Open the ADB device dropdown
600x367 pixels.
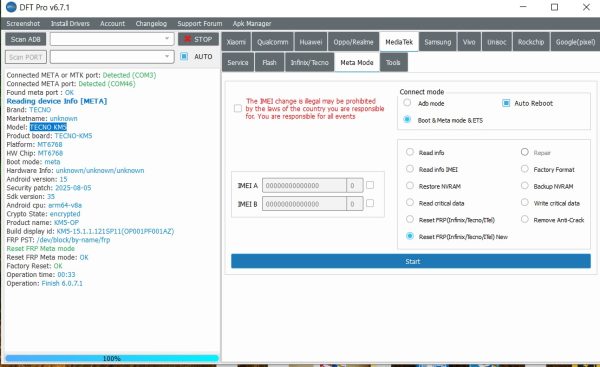[x=112, y=39]
